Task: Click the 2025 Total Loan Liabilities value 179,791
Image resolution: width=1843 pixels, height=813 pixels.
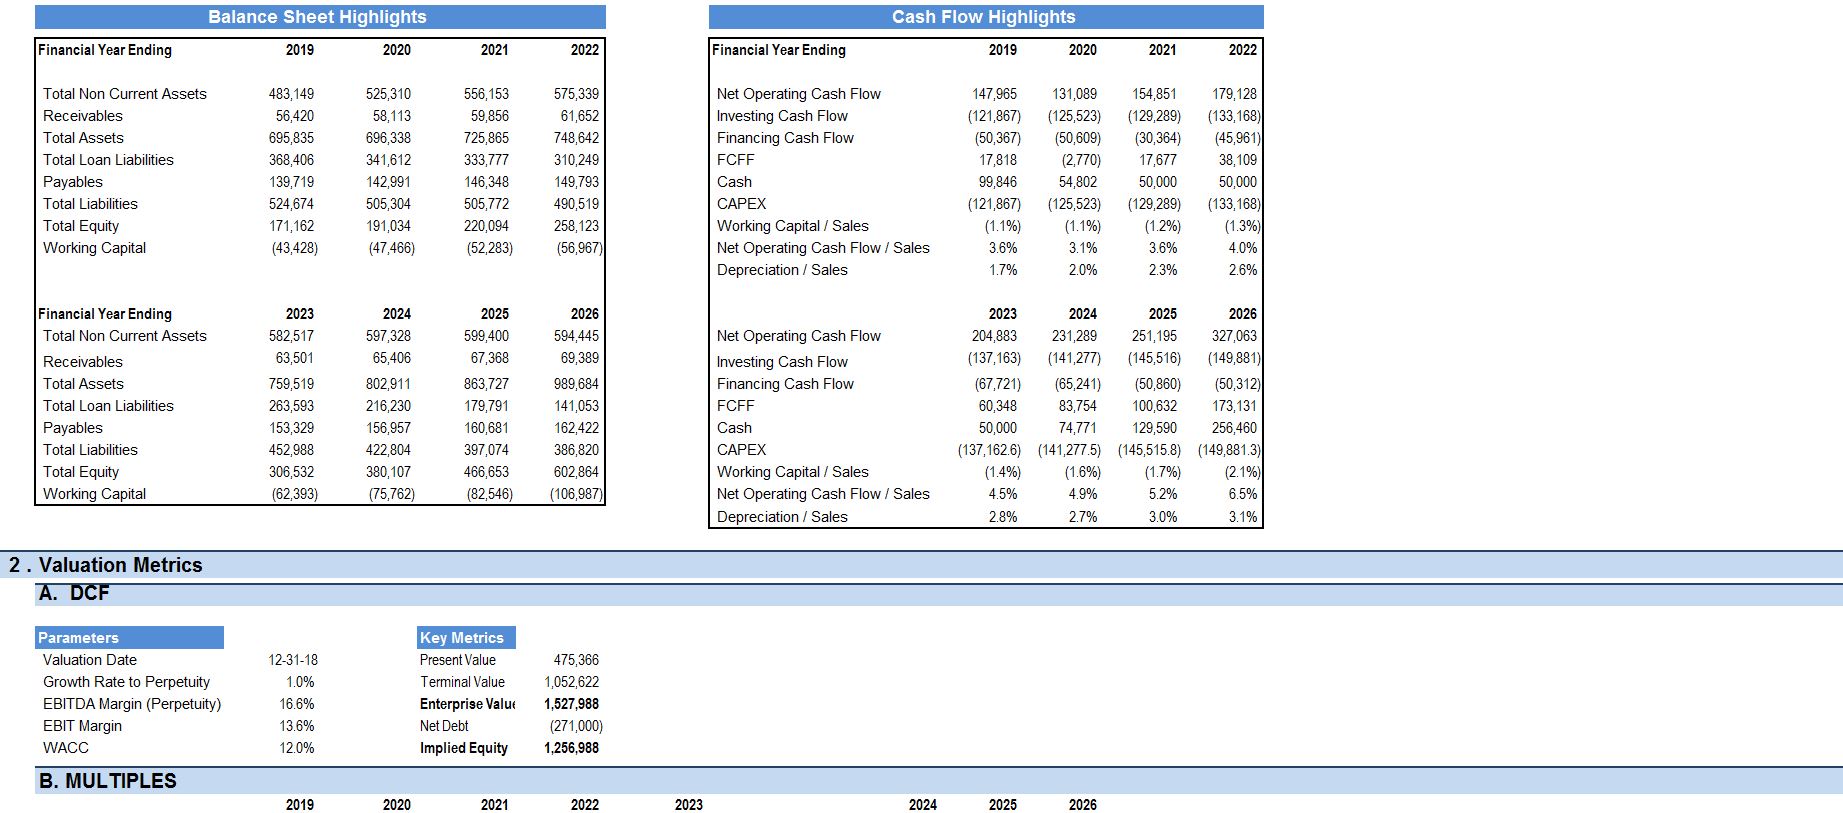Action: [486, 406]
